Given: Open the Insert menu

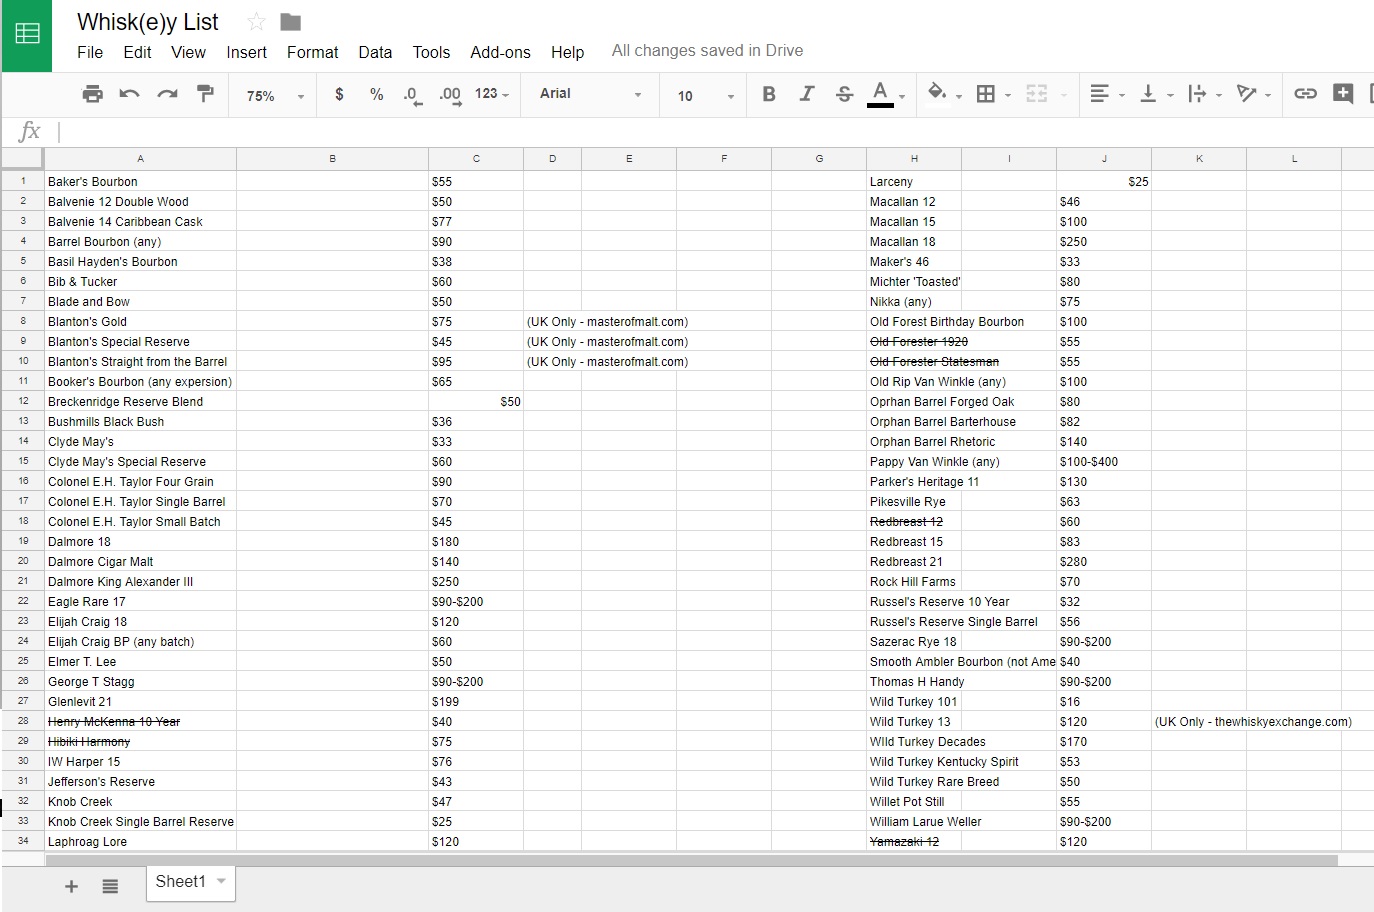Looking at the screenshot, I should pyautogui.click(x=246, y=52).
